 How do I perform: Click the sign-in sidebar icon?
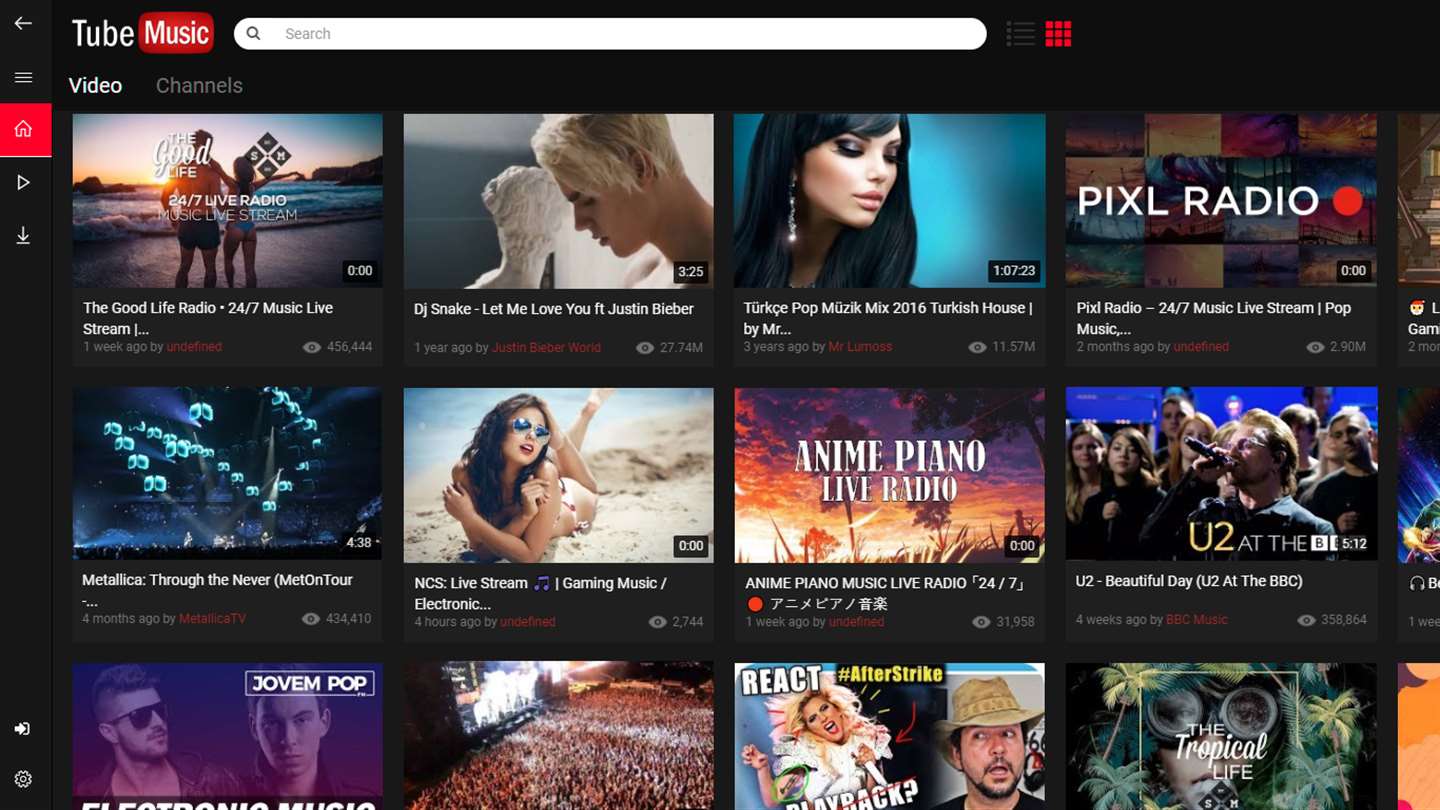(23, 729)
